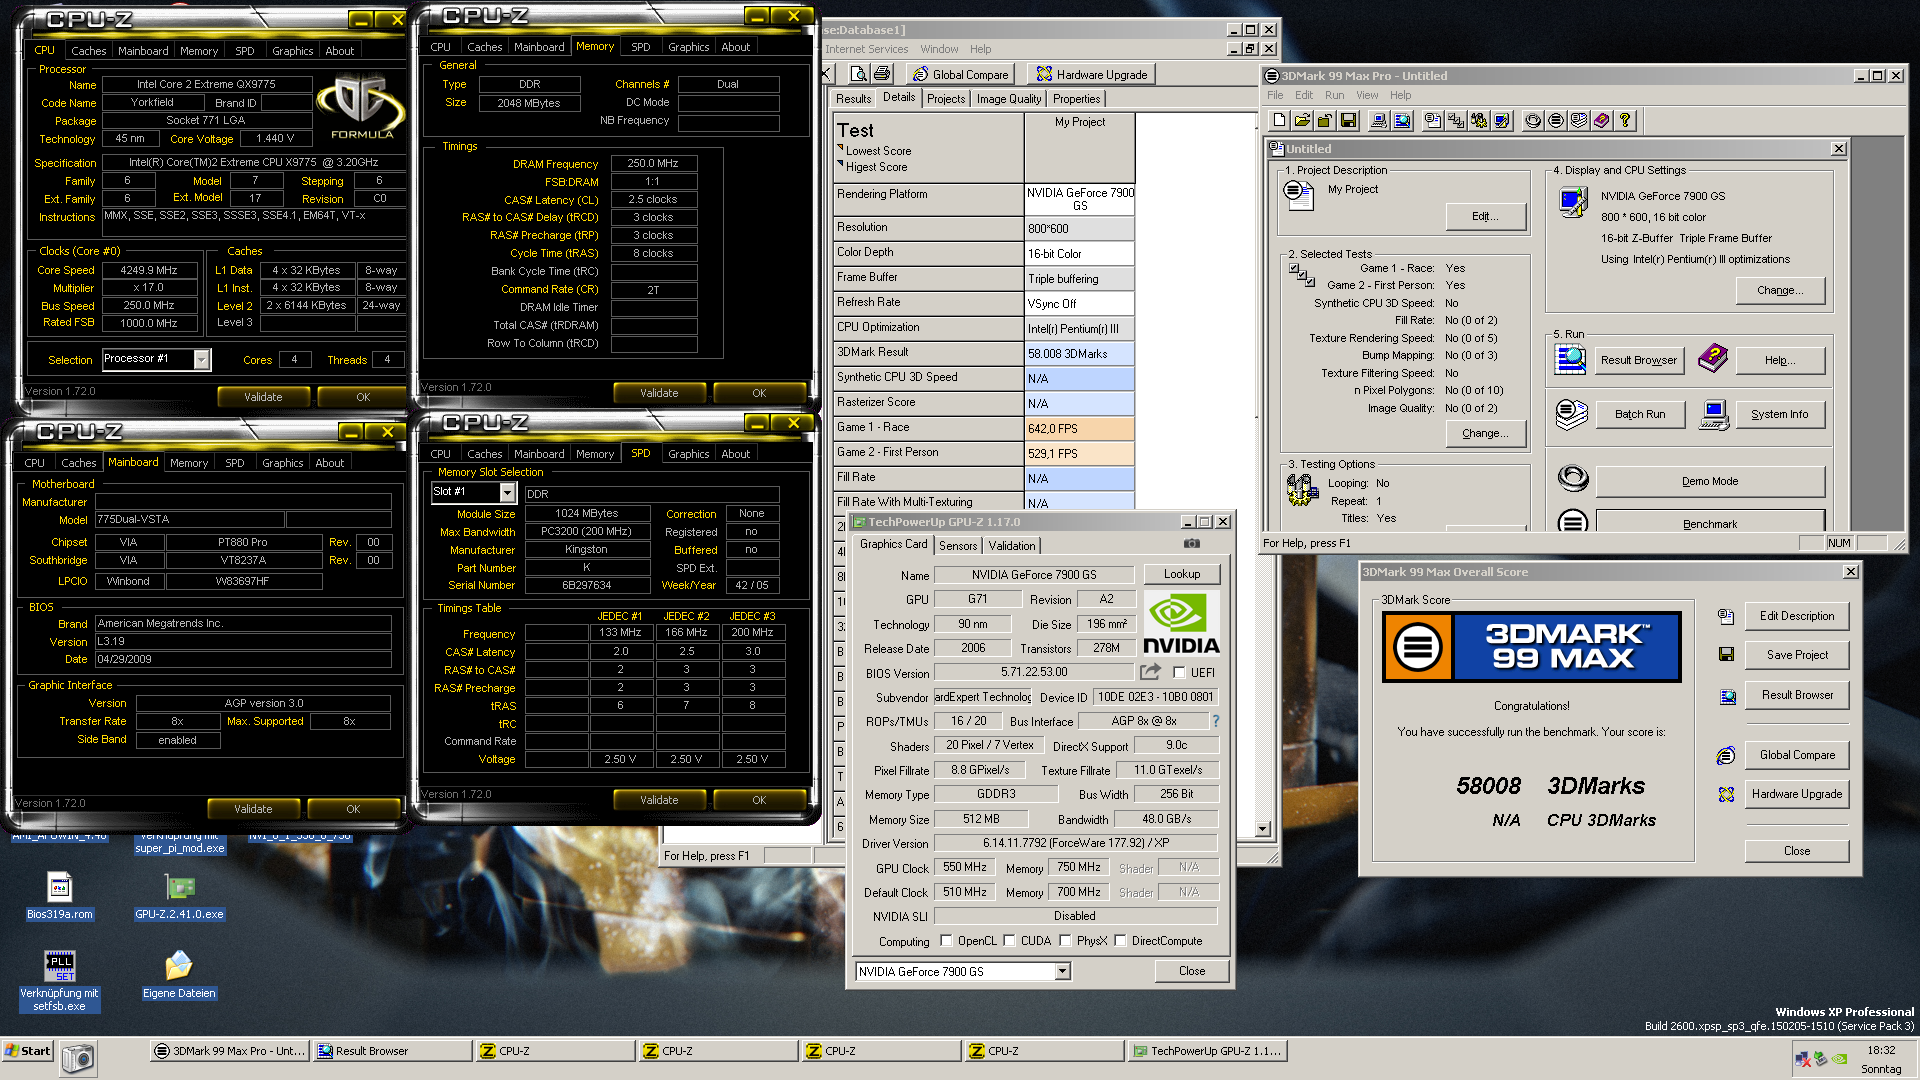1920x1080 pixels.
Task: Click the New project icon in 3DMark toolbar
Action: tap(1279, 121)
